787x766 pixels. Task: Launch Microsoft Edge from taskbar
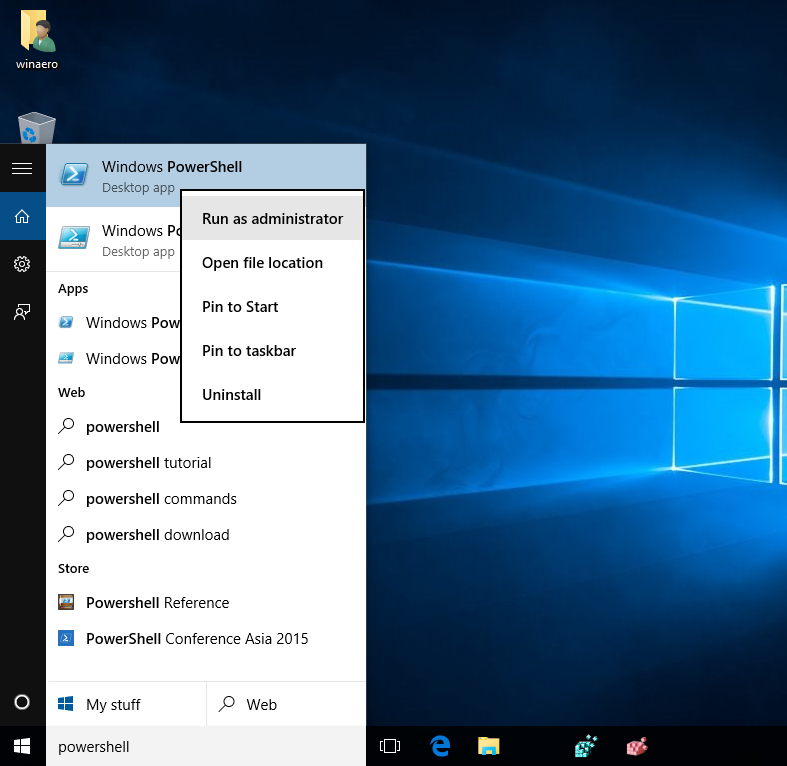coord(440,746)
